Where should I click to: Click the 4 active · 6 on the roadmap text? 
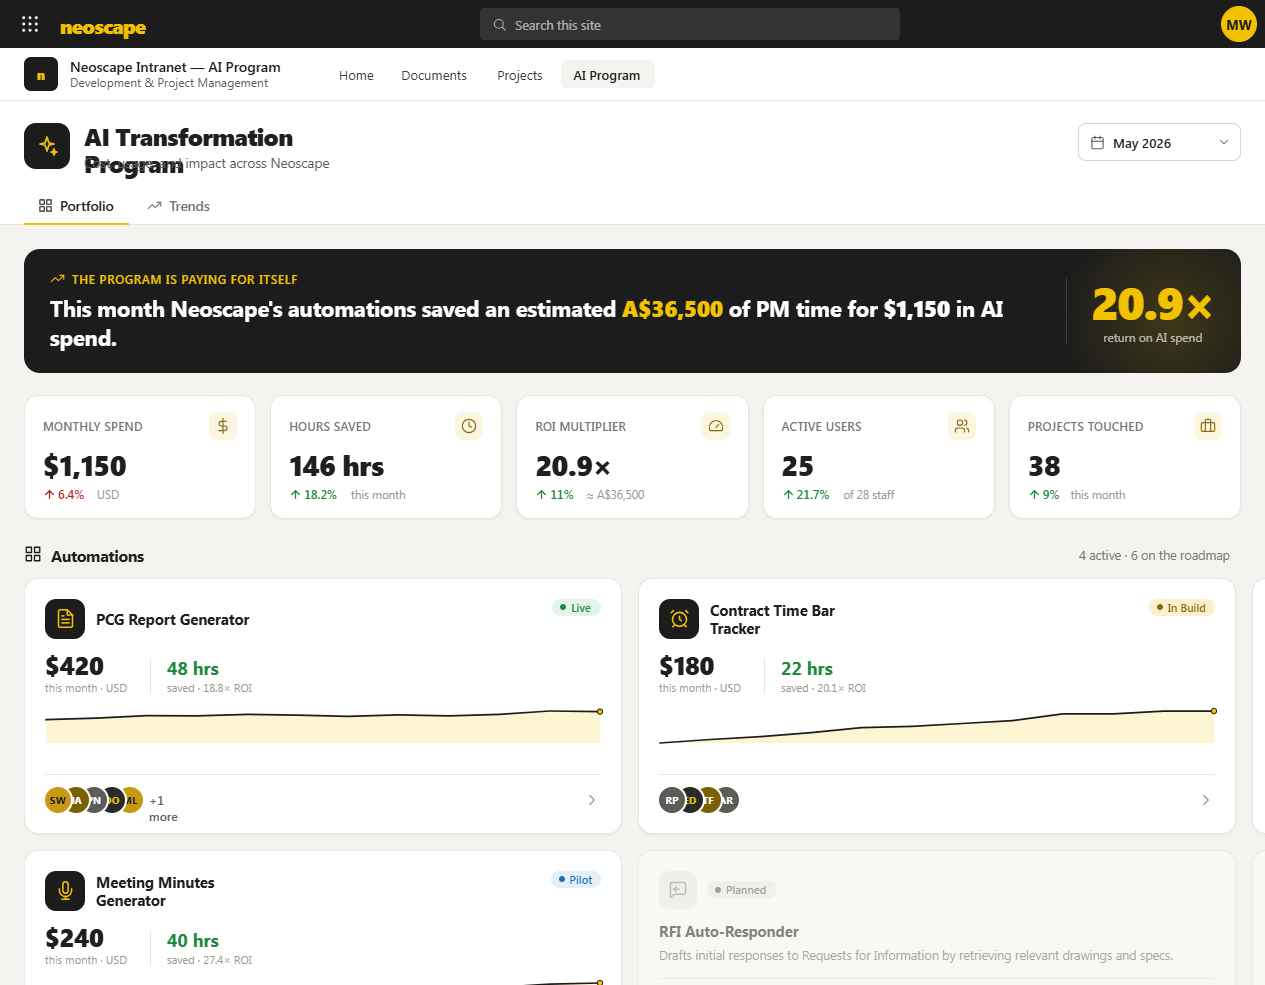[1154, 556]
